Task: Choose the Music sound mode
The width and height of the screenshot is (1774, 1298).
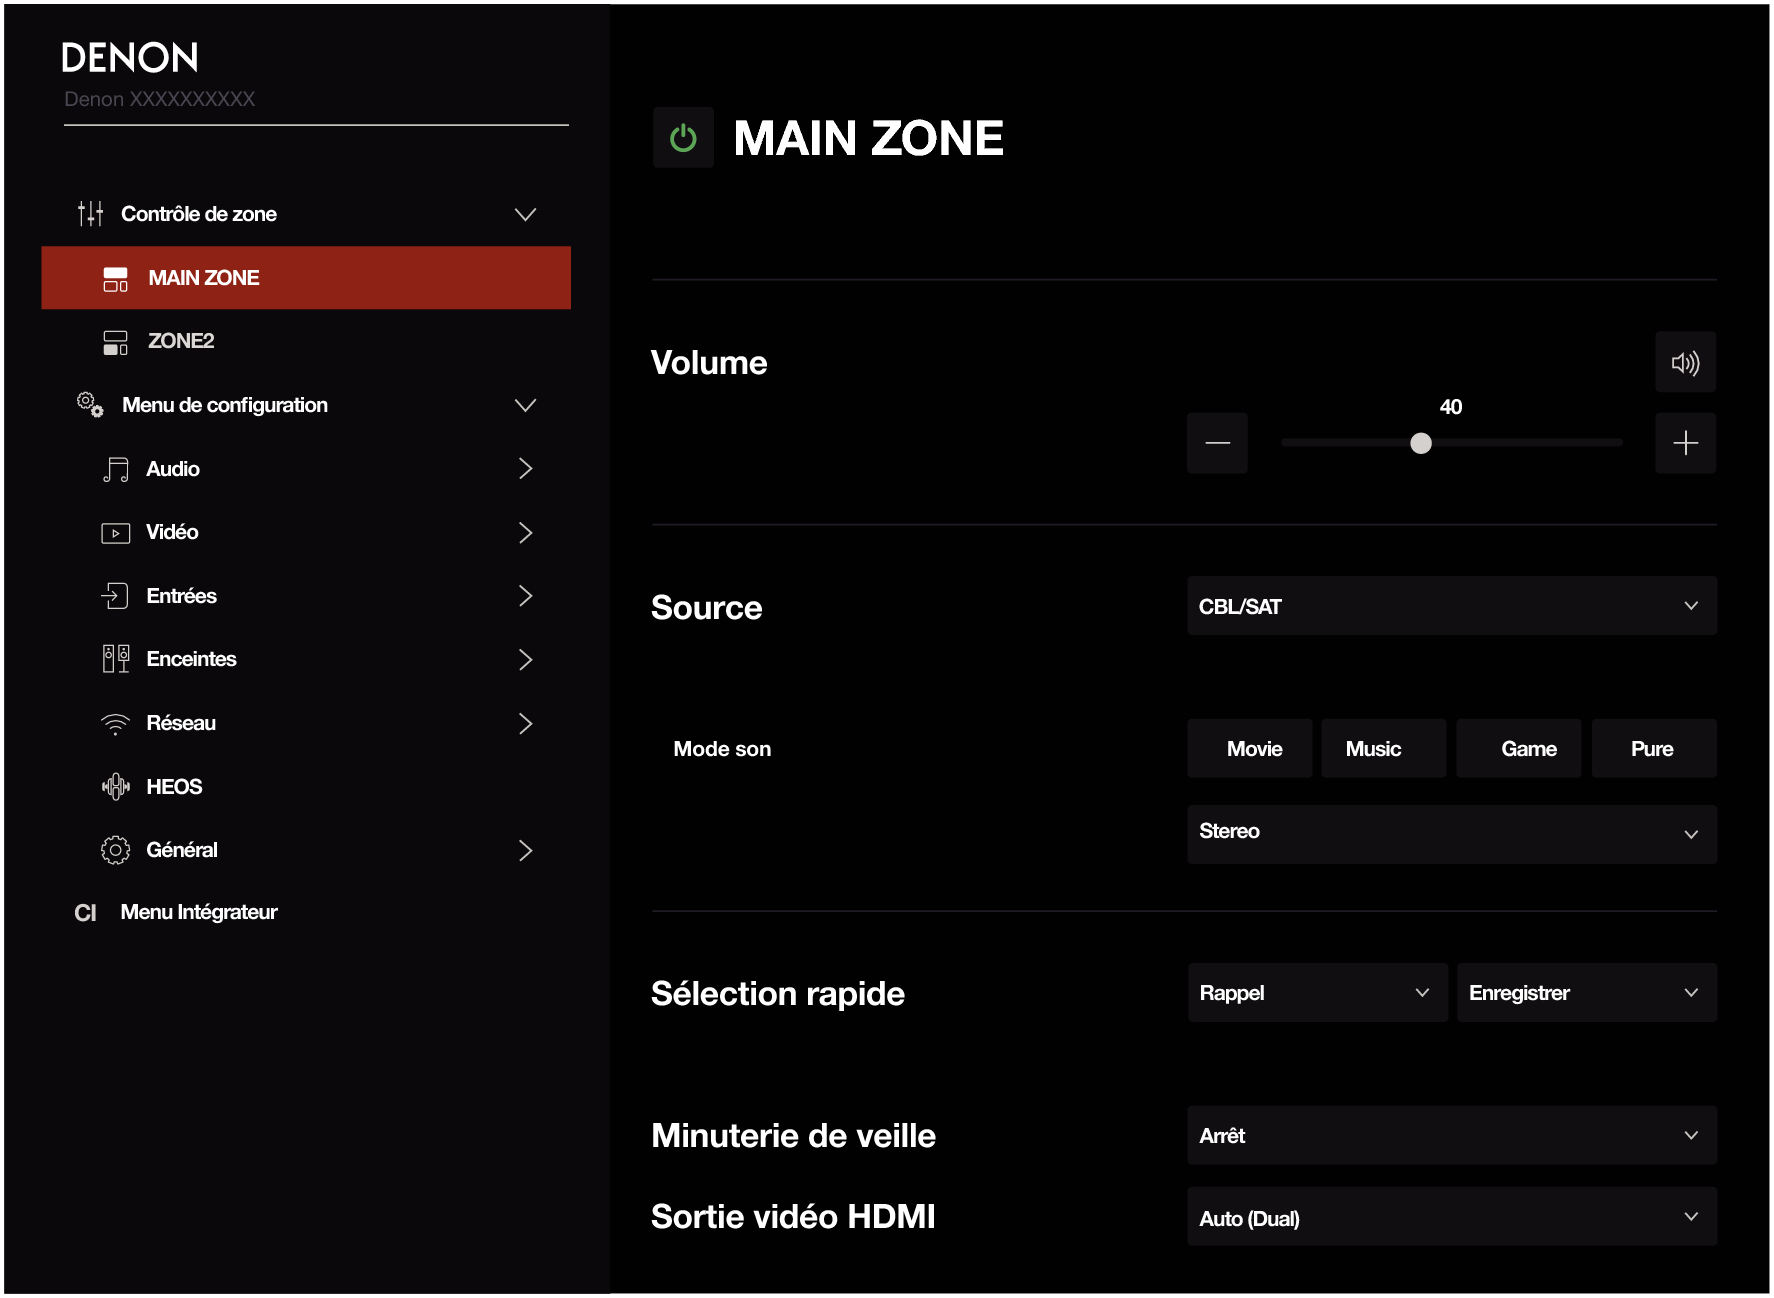Action: point(1373,749)
